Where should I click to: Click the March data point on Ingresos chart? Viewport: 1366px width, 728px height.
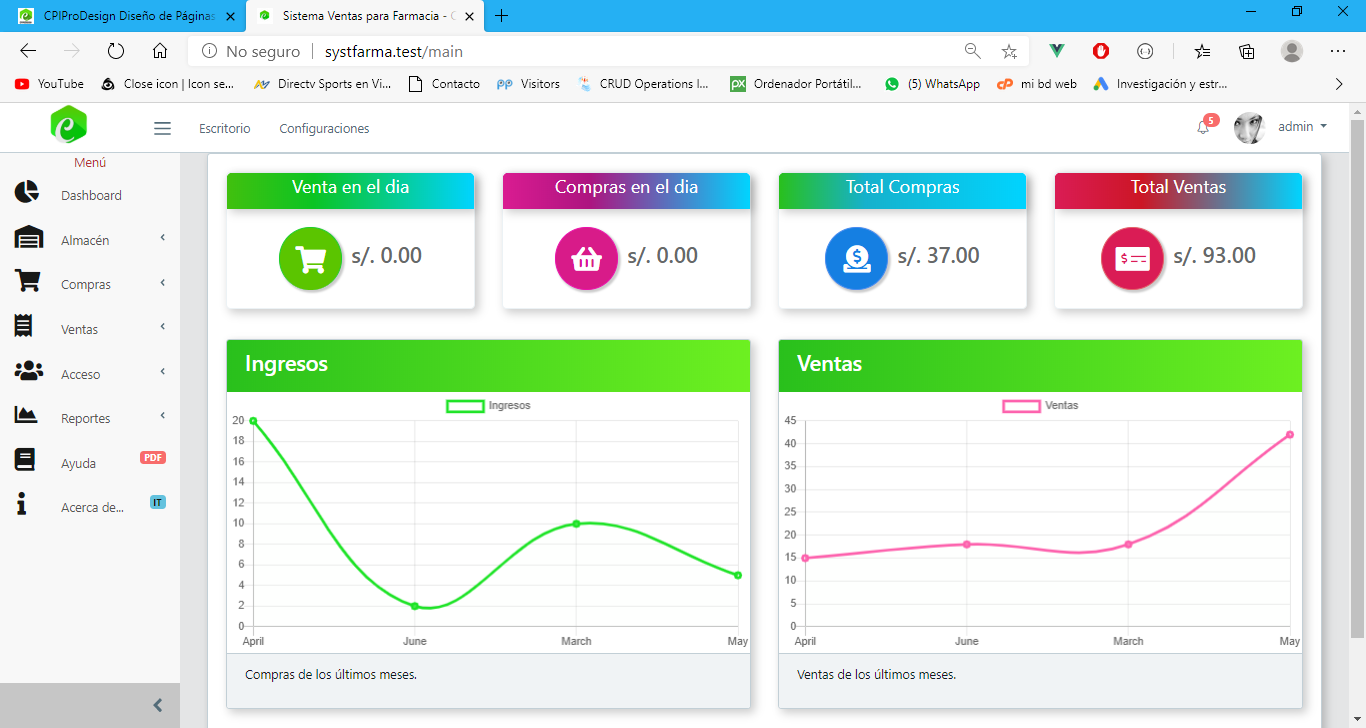pos(576,523)
